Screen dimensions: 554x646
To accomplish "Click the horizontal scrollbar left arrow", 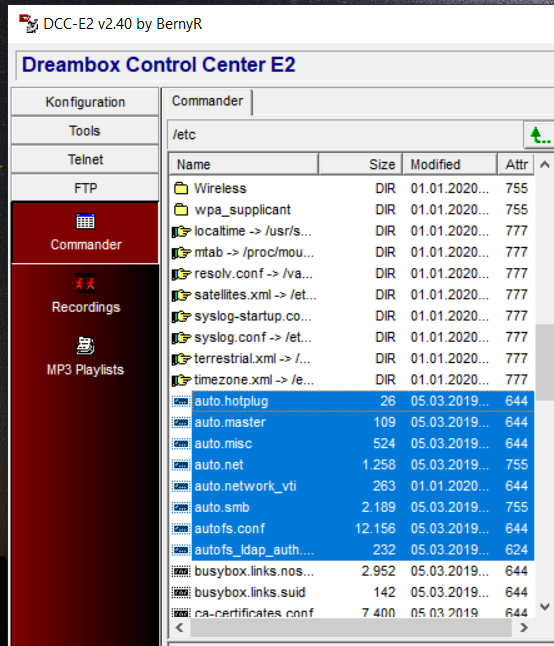I will coord(180,628).
